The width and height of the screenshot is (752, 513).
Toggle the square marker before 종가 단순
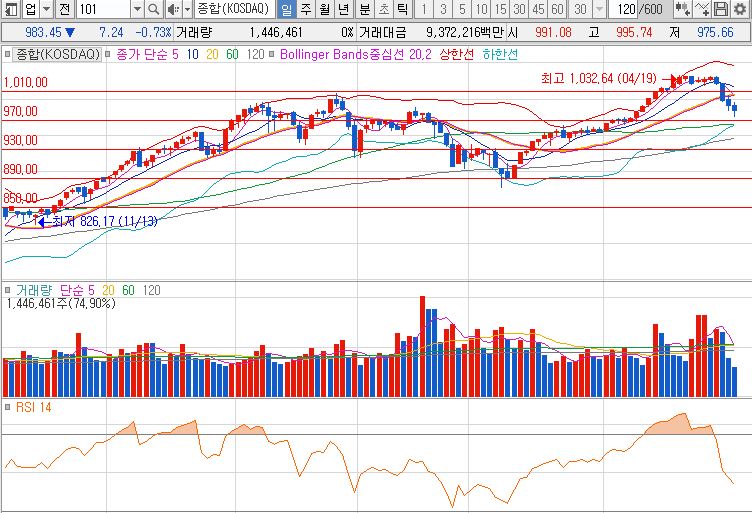(x=108, y=54)
